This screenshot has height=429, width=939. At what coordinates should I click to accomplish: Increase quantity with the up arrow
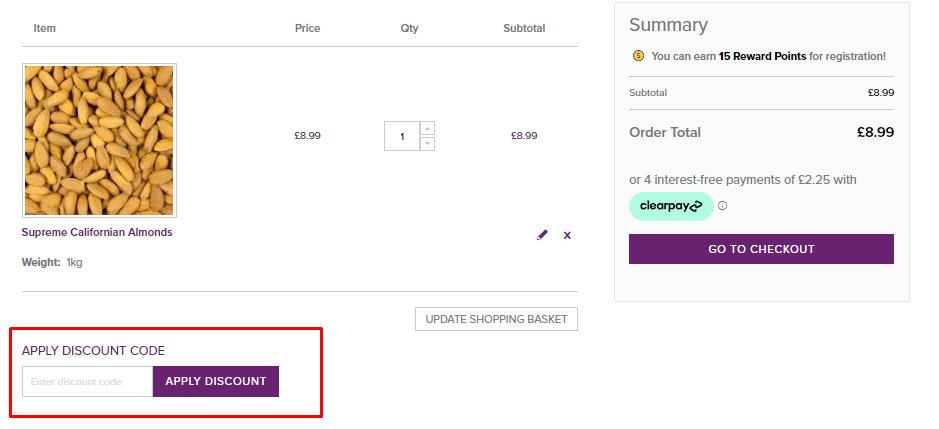point(427,128)
